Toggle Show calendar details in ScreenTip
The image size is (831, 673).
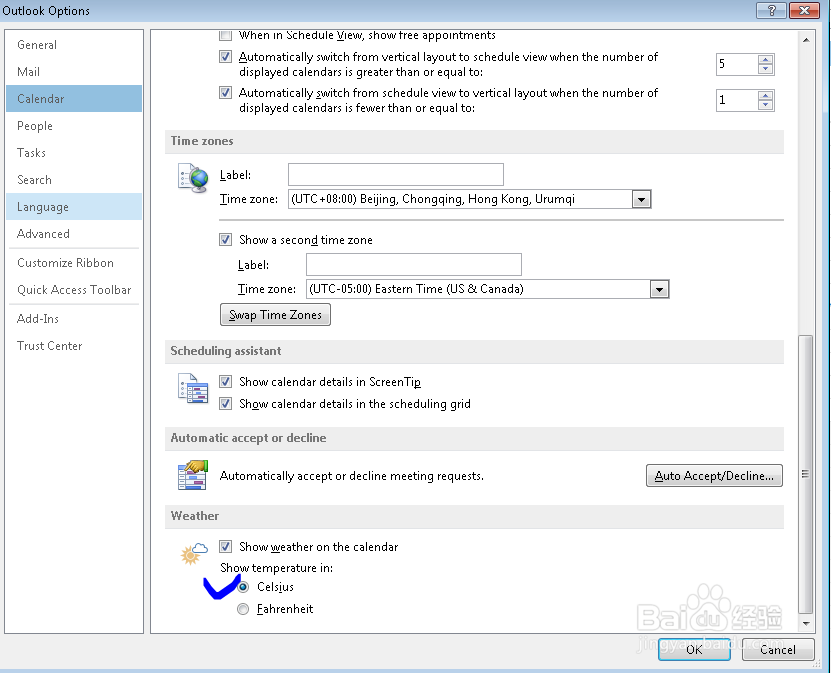(x=225, y=382)
